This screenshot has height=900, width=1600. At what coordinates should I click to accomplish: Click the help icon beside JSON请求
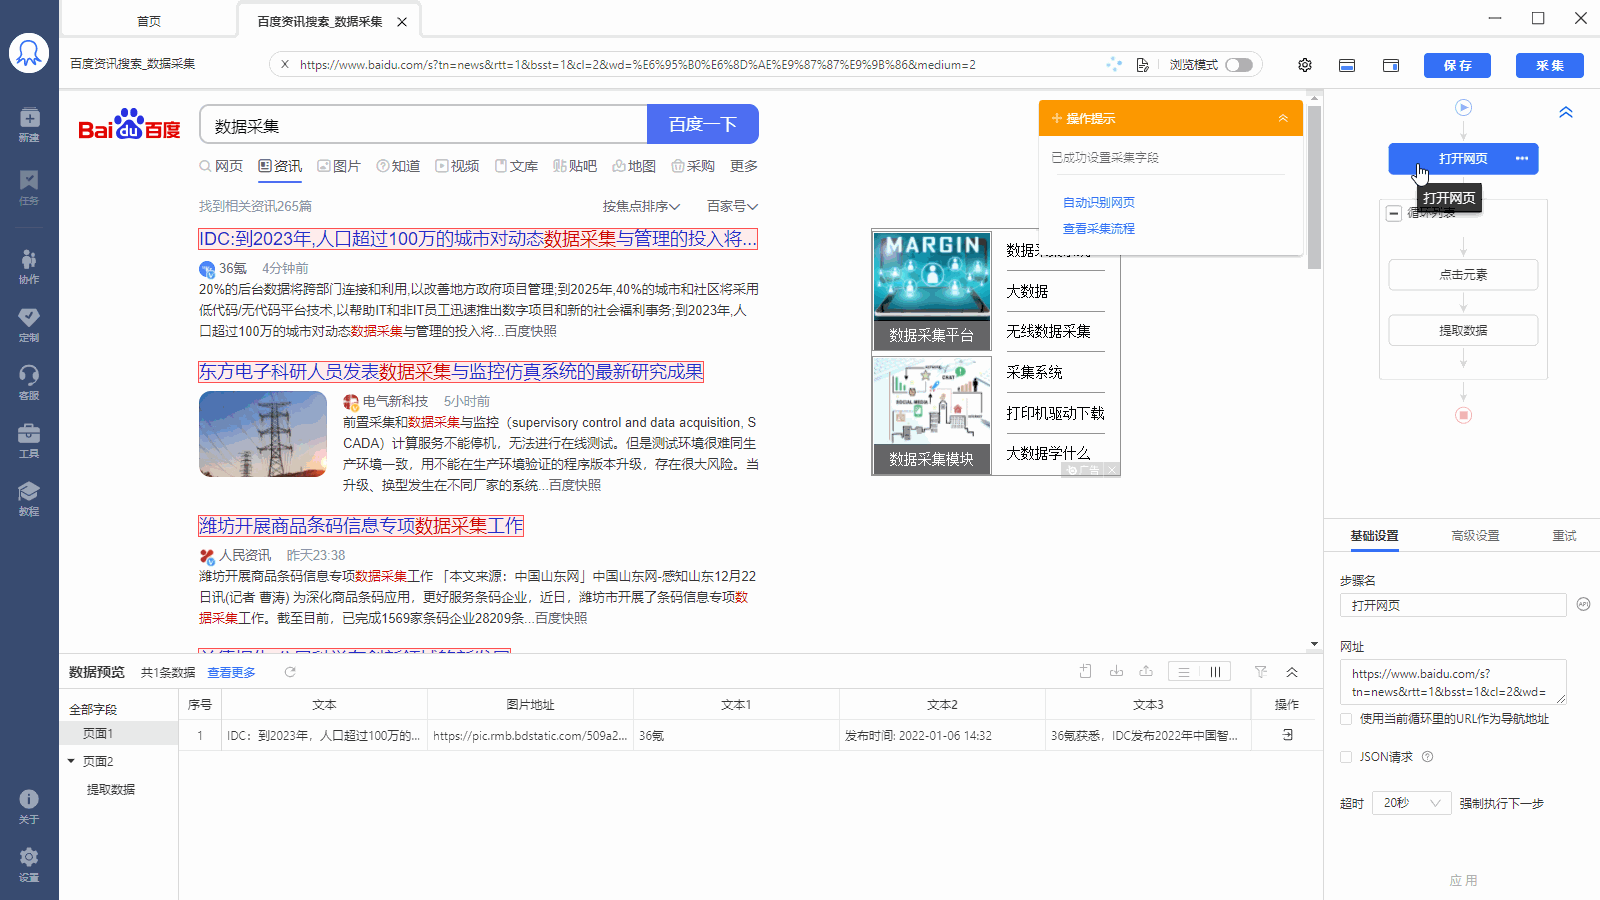point(1427,757)
